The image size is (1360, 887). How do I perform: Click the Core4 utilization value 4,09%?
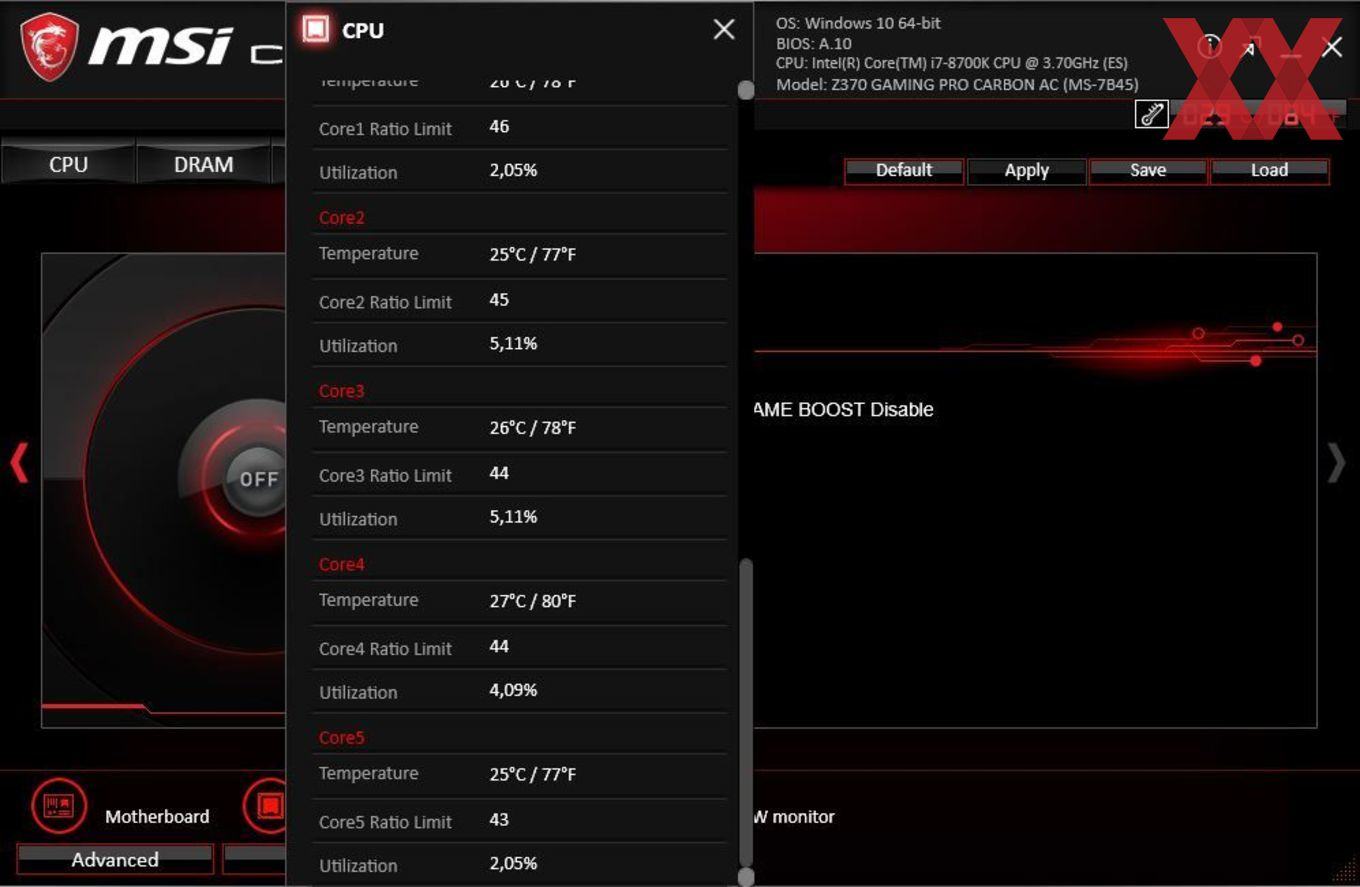[513, 691]
